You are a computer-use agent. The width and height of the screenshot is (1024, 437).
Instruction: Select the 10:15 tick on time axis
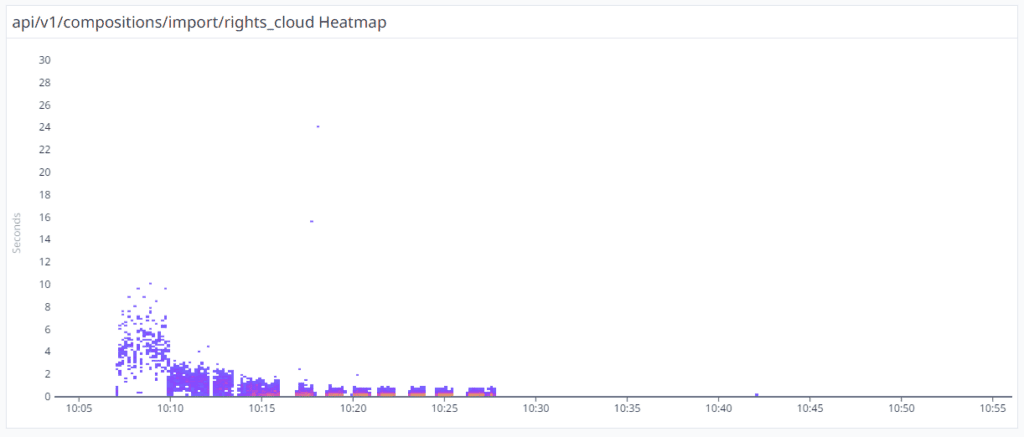click(262, 409)
